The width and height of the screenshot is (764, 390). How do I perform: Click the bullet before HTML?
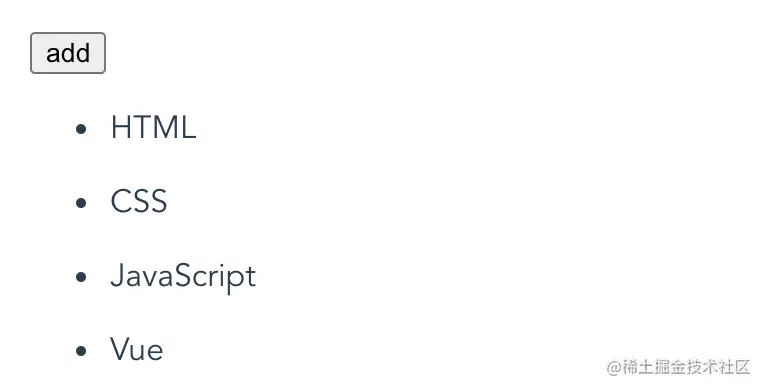pyautogui.click(x=81, y=129)
